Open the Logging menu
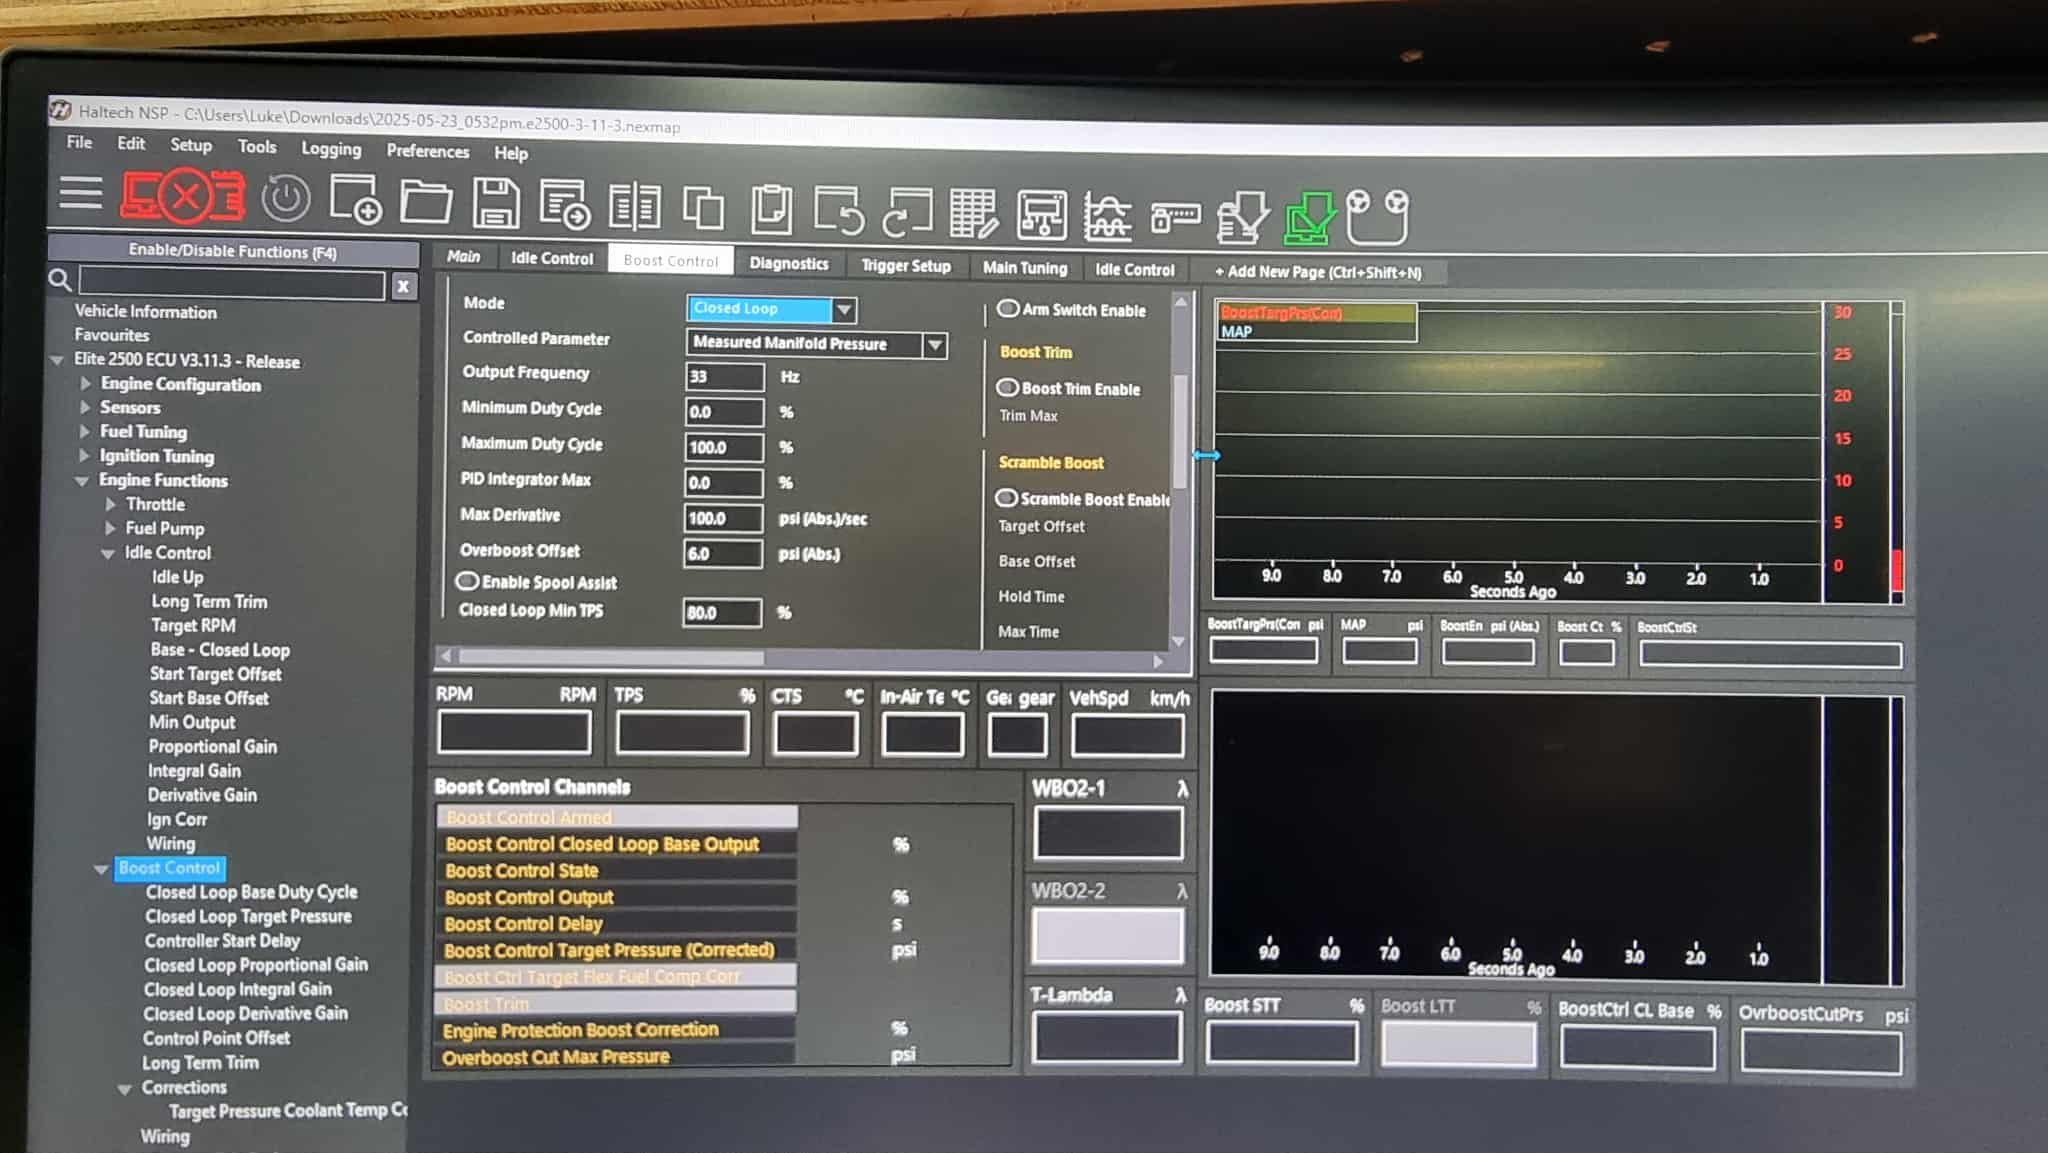2048x1153 pixels. pyautogui.click(x=331, y=149)
